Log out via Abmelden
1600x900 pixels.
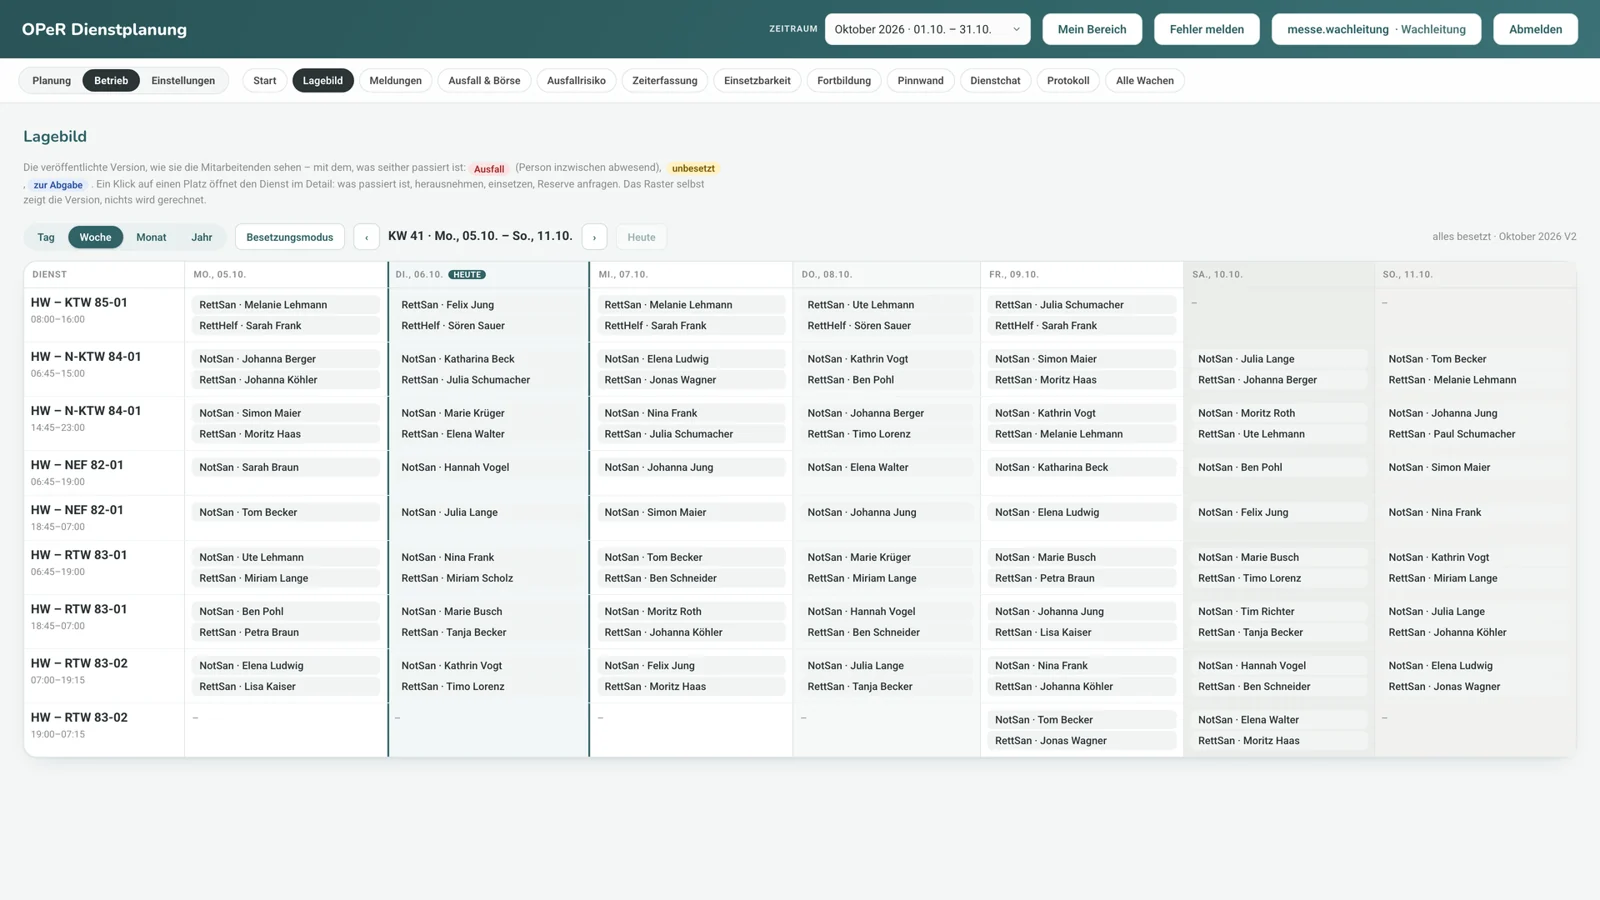(1535, 29)
